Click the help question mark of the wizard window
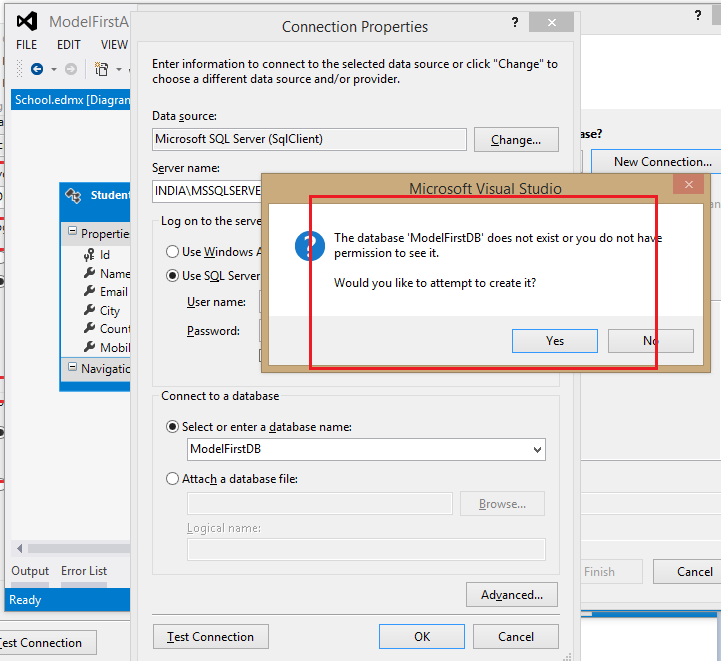Screen dimensions: 721x661 [x=698, y=16]
